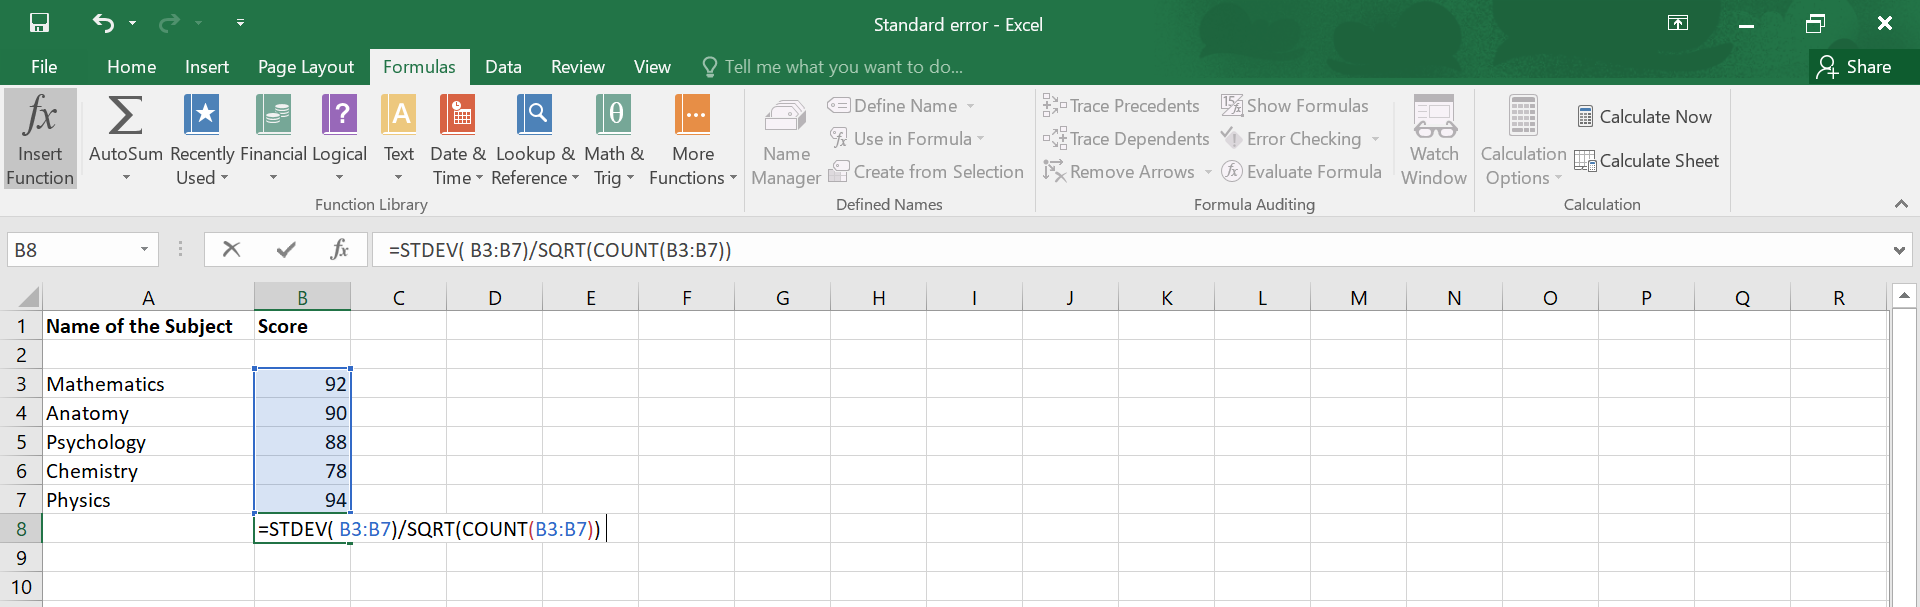This screenshot has height=607, width=1920.
Task: Expand the Name Box dropdown
Action: tap(144, 249)
